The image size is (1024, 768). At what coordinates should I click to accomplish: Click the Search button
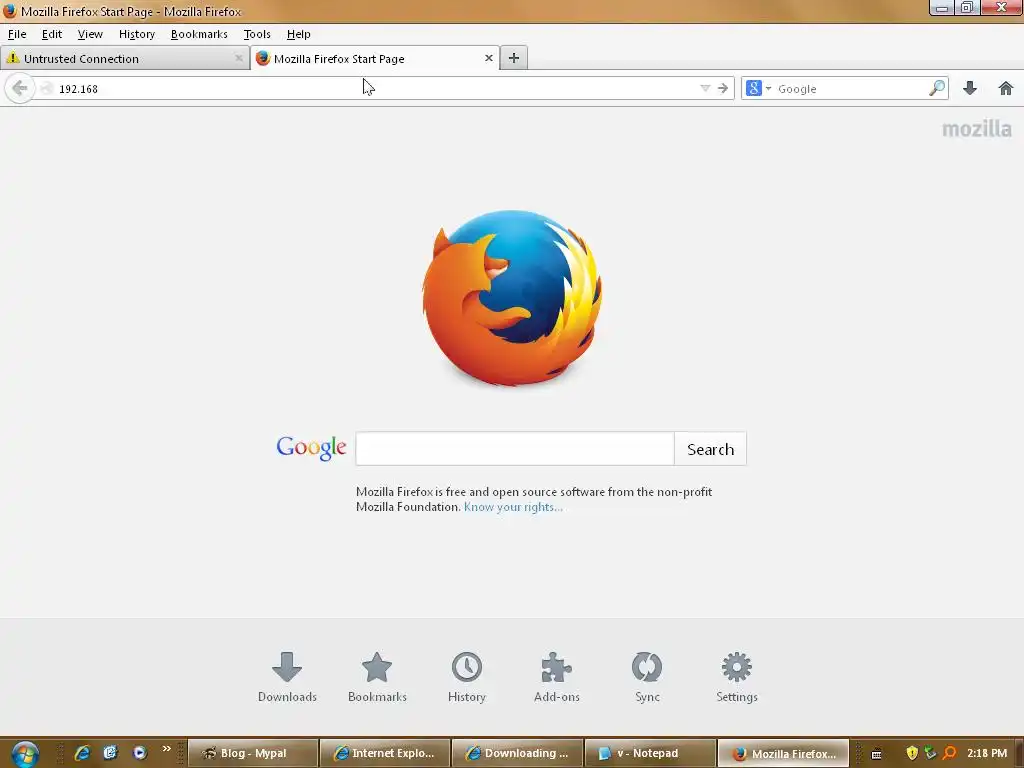[710, 449]
